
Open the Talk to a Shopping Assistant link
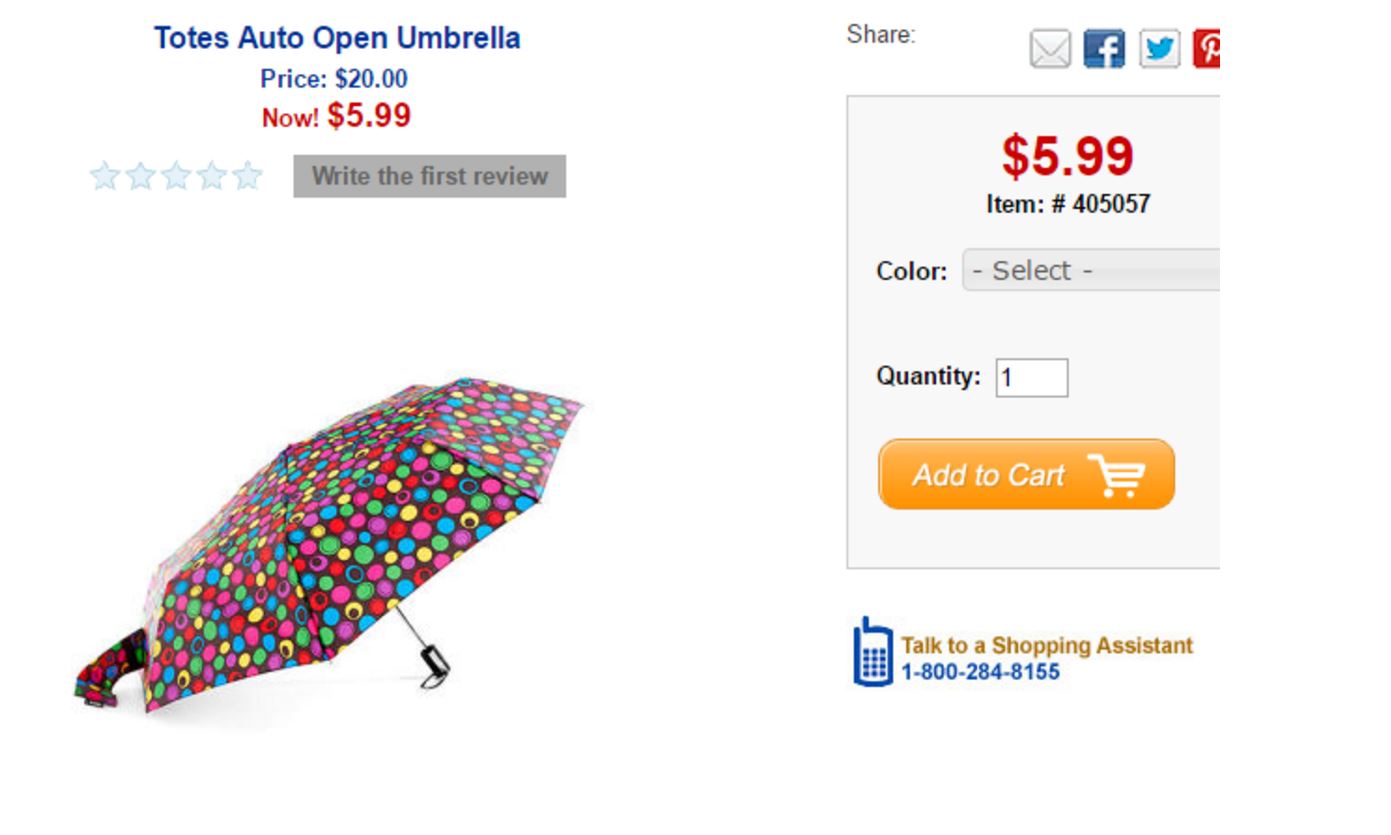point(1046,646)
